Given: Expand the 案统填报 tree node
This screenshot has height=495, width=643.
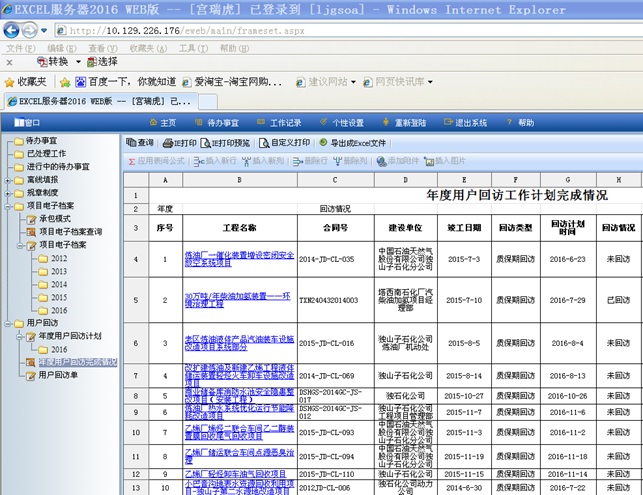Looking at the screenshot, I should coord(8,180).
